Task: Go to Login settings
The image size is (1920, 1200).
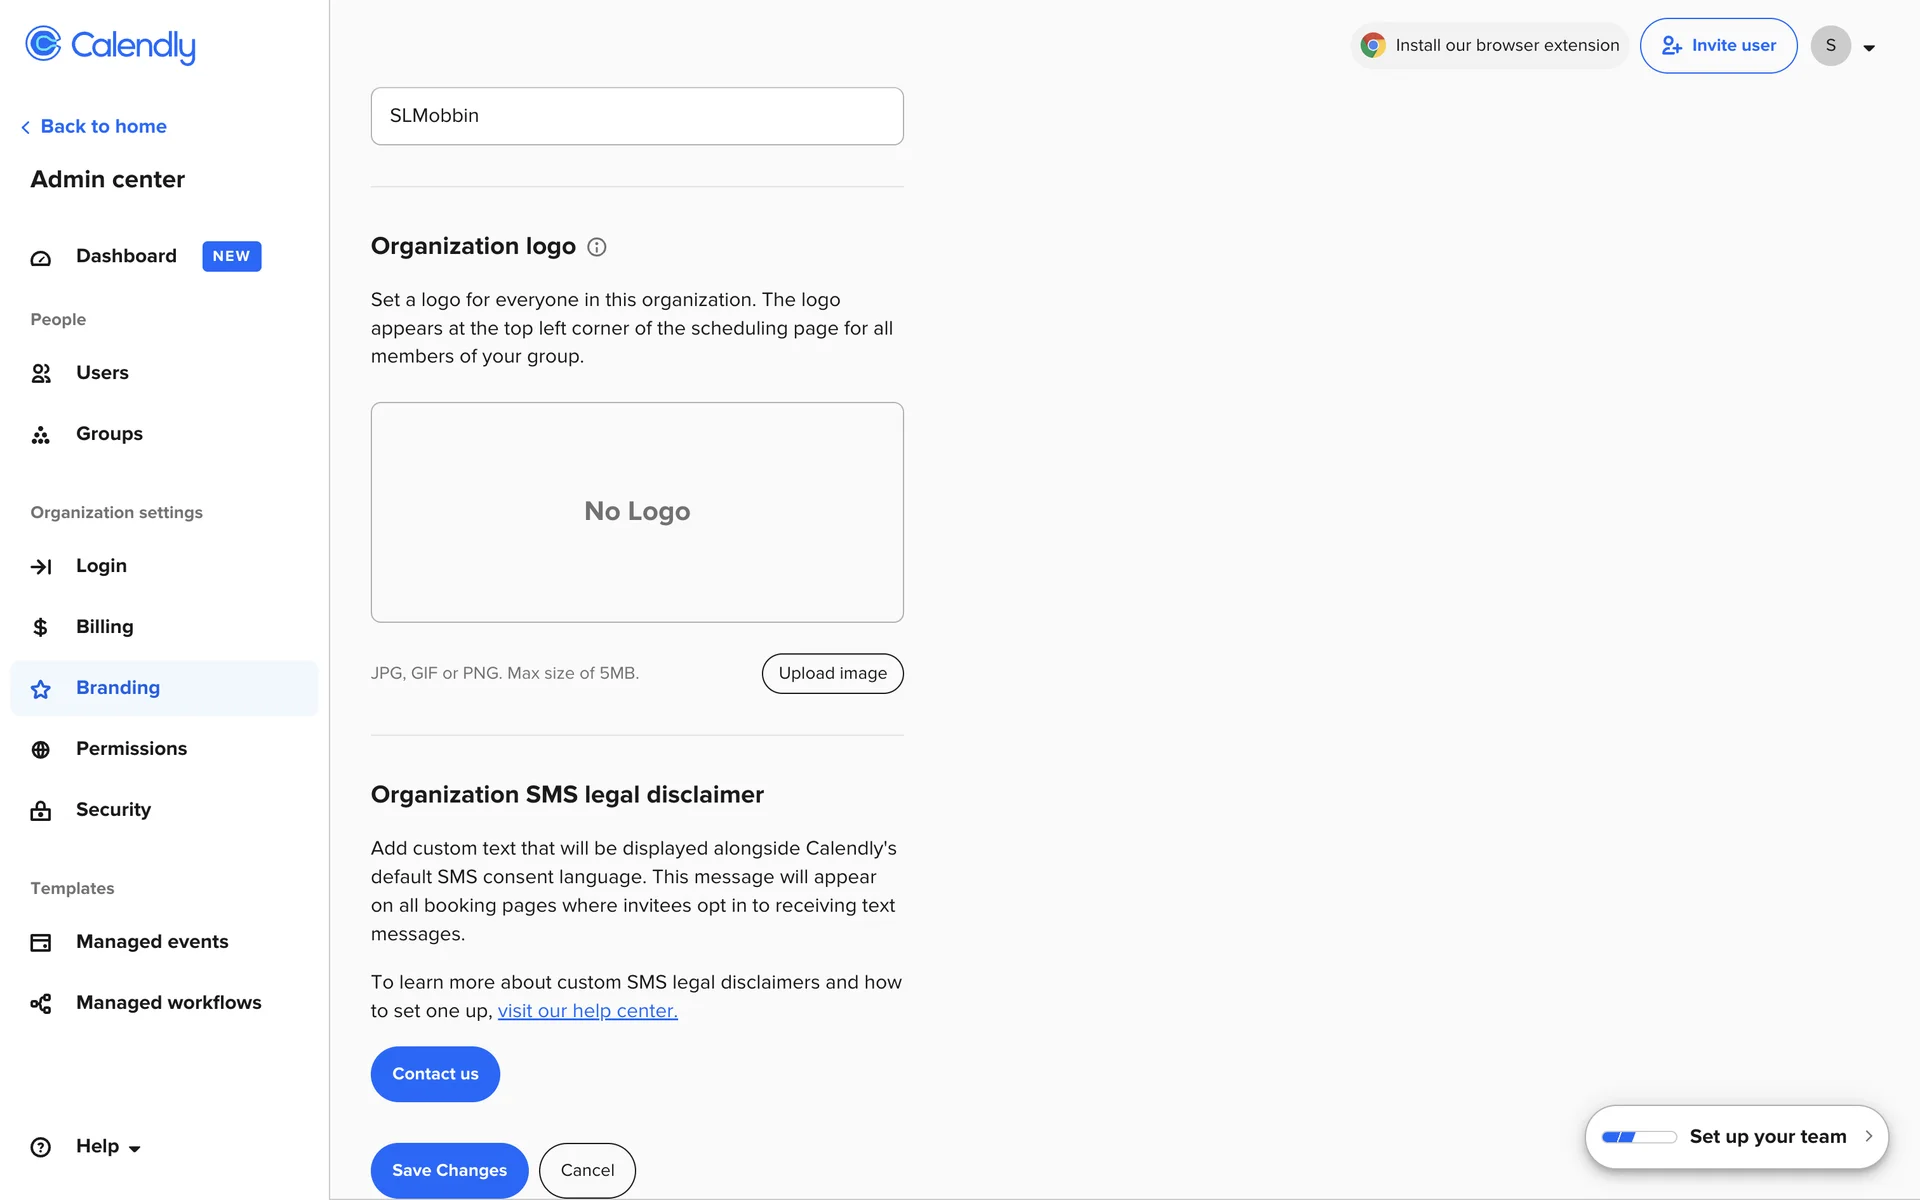Action: click(101, 566)
